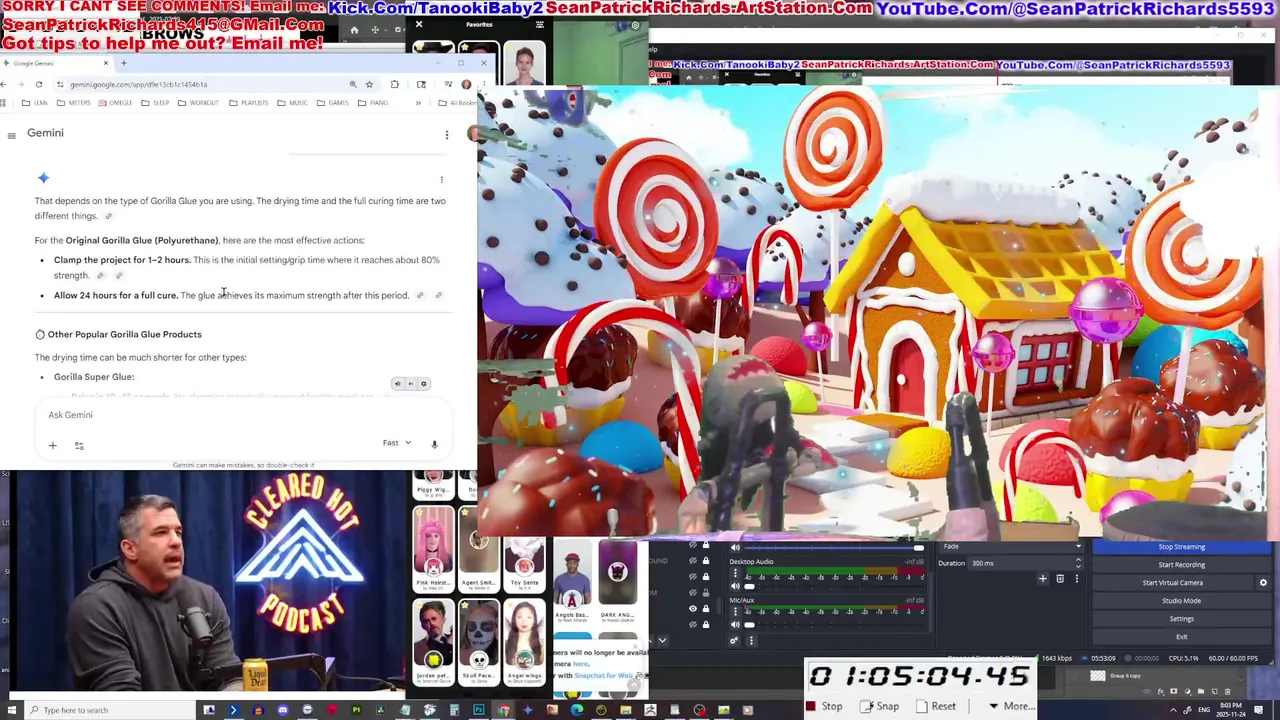Viewport: 1280px width, 720px height.
Task: Remove transition with the trash icon
Action: pyautogui.click(x=1060, y=579)
